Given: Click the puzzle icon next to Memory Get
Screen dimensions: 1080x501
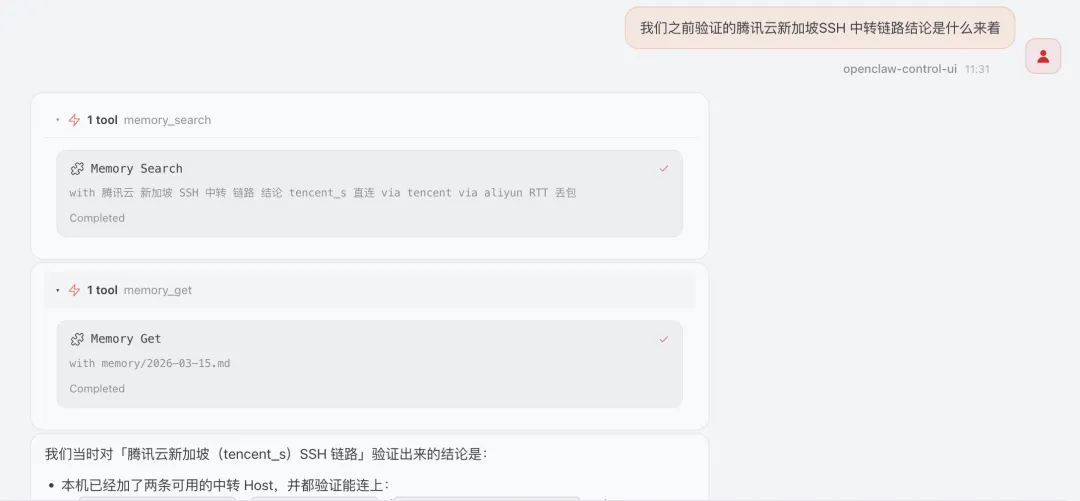Looking at the screenshot, I should pyautogui.click(x=77, y=339).
